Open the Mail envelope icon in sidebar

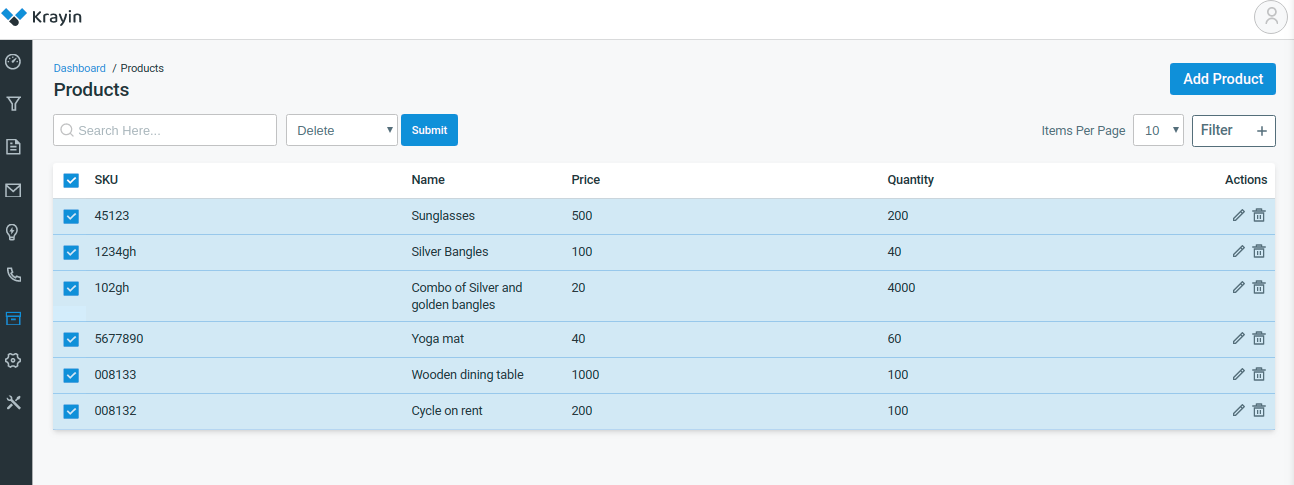tap(13, 190)
